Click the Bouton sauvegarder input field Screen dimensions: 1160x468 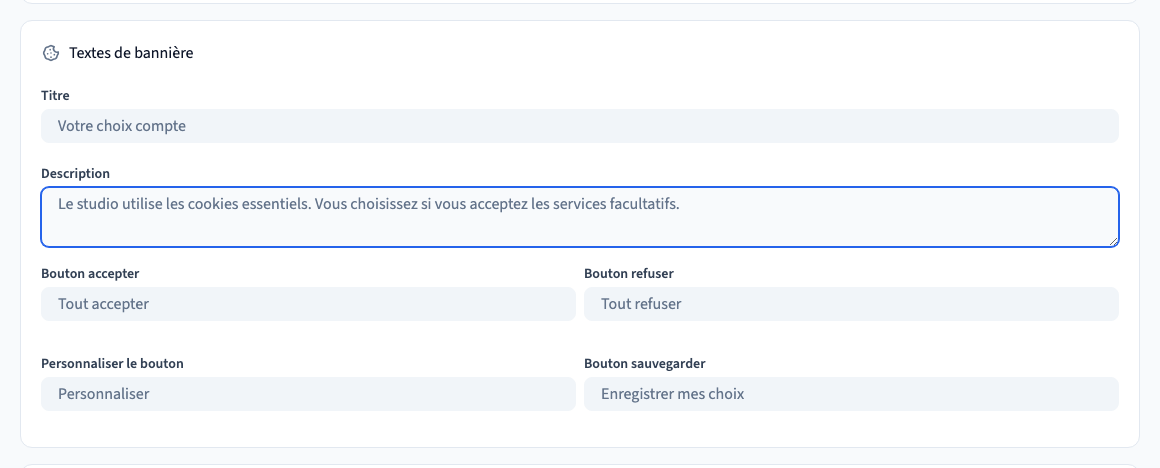pos(852,394)
